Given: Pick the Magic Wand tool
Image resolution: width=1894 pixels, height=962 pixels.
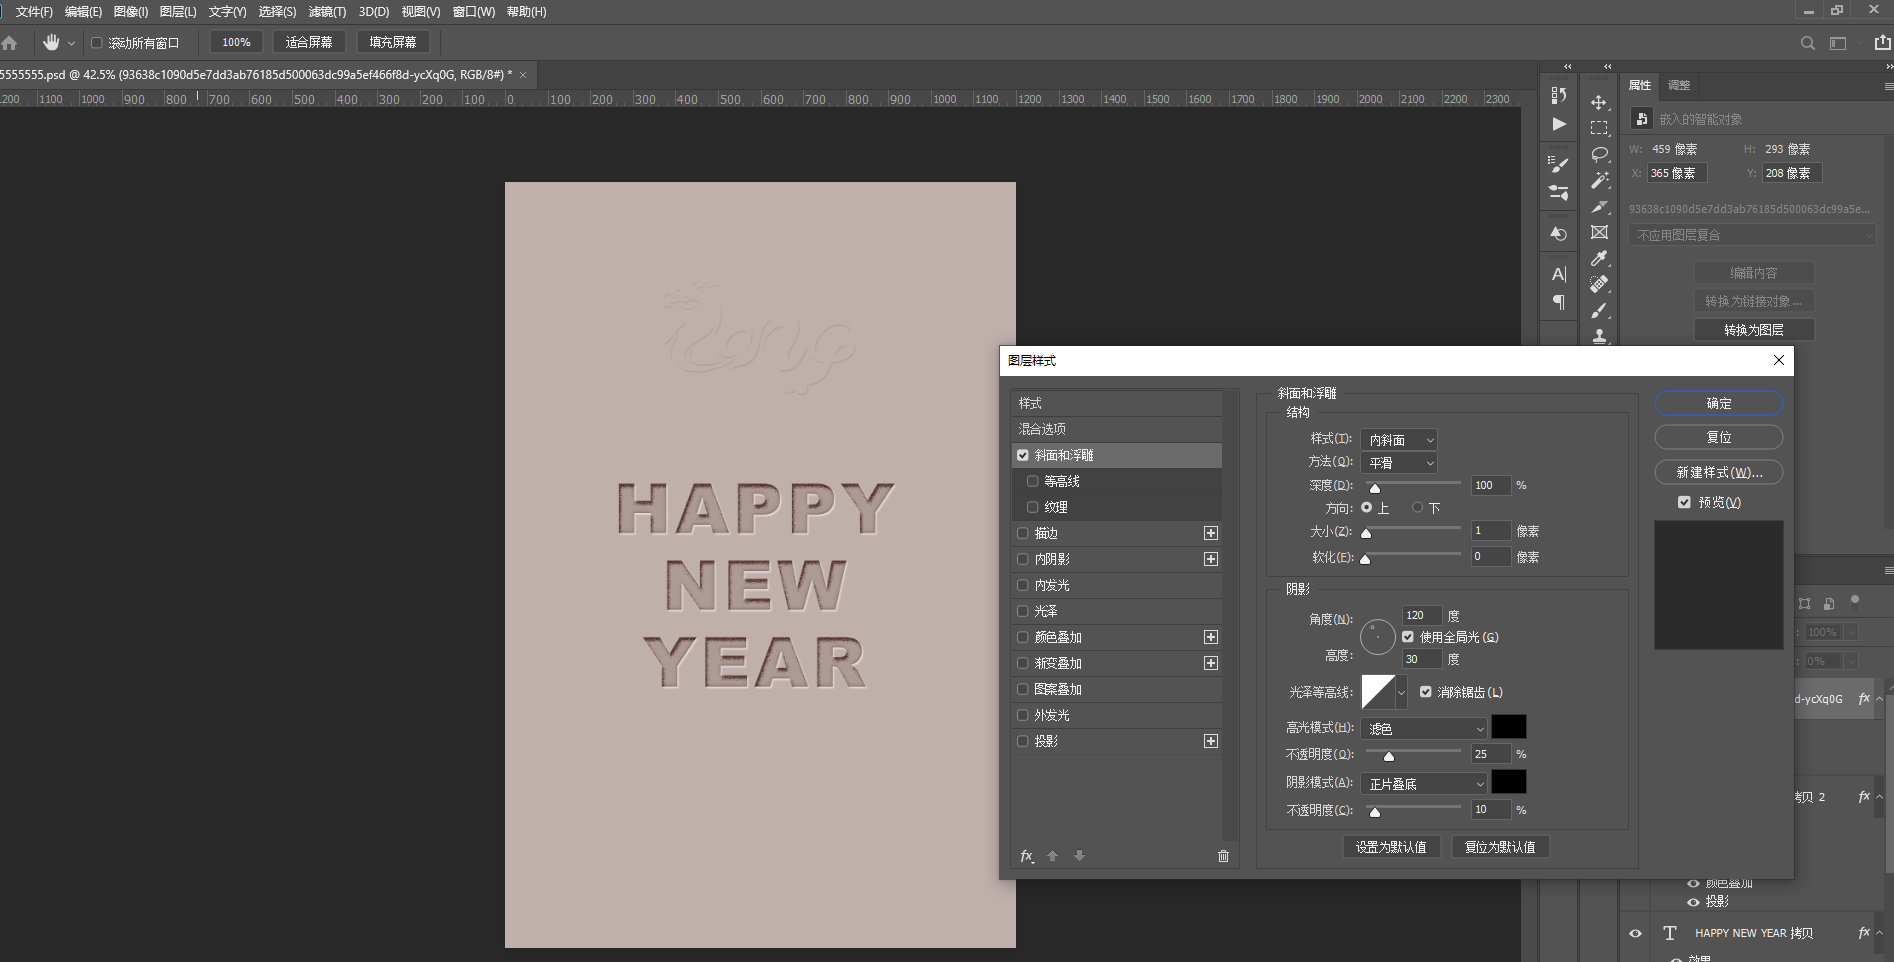Looking at the screenshot, I should (x=1599, y=180).
